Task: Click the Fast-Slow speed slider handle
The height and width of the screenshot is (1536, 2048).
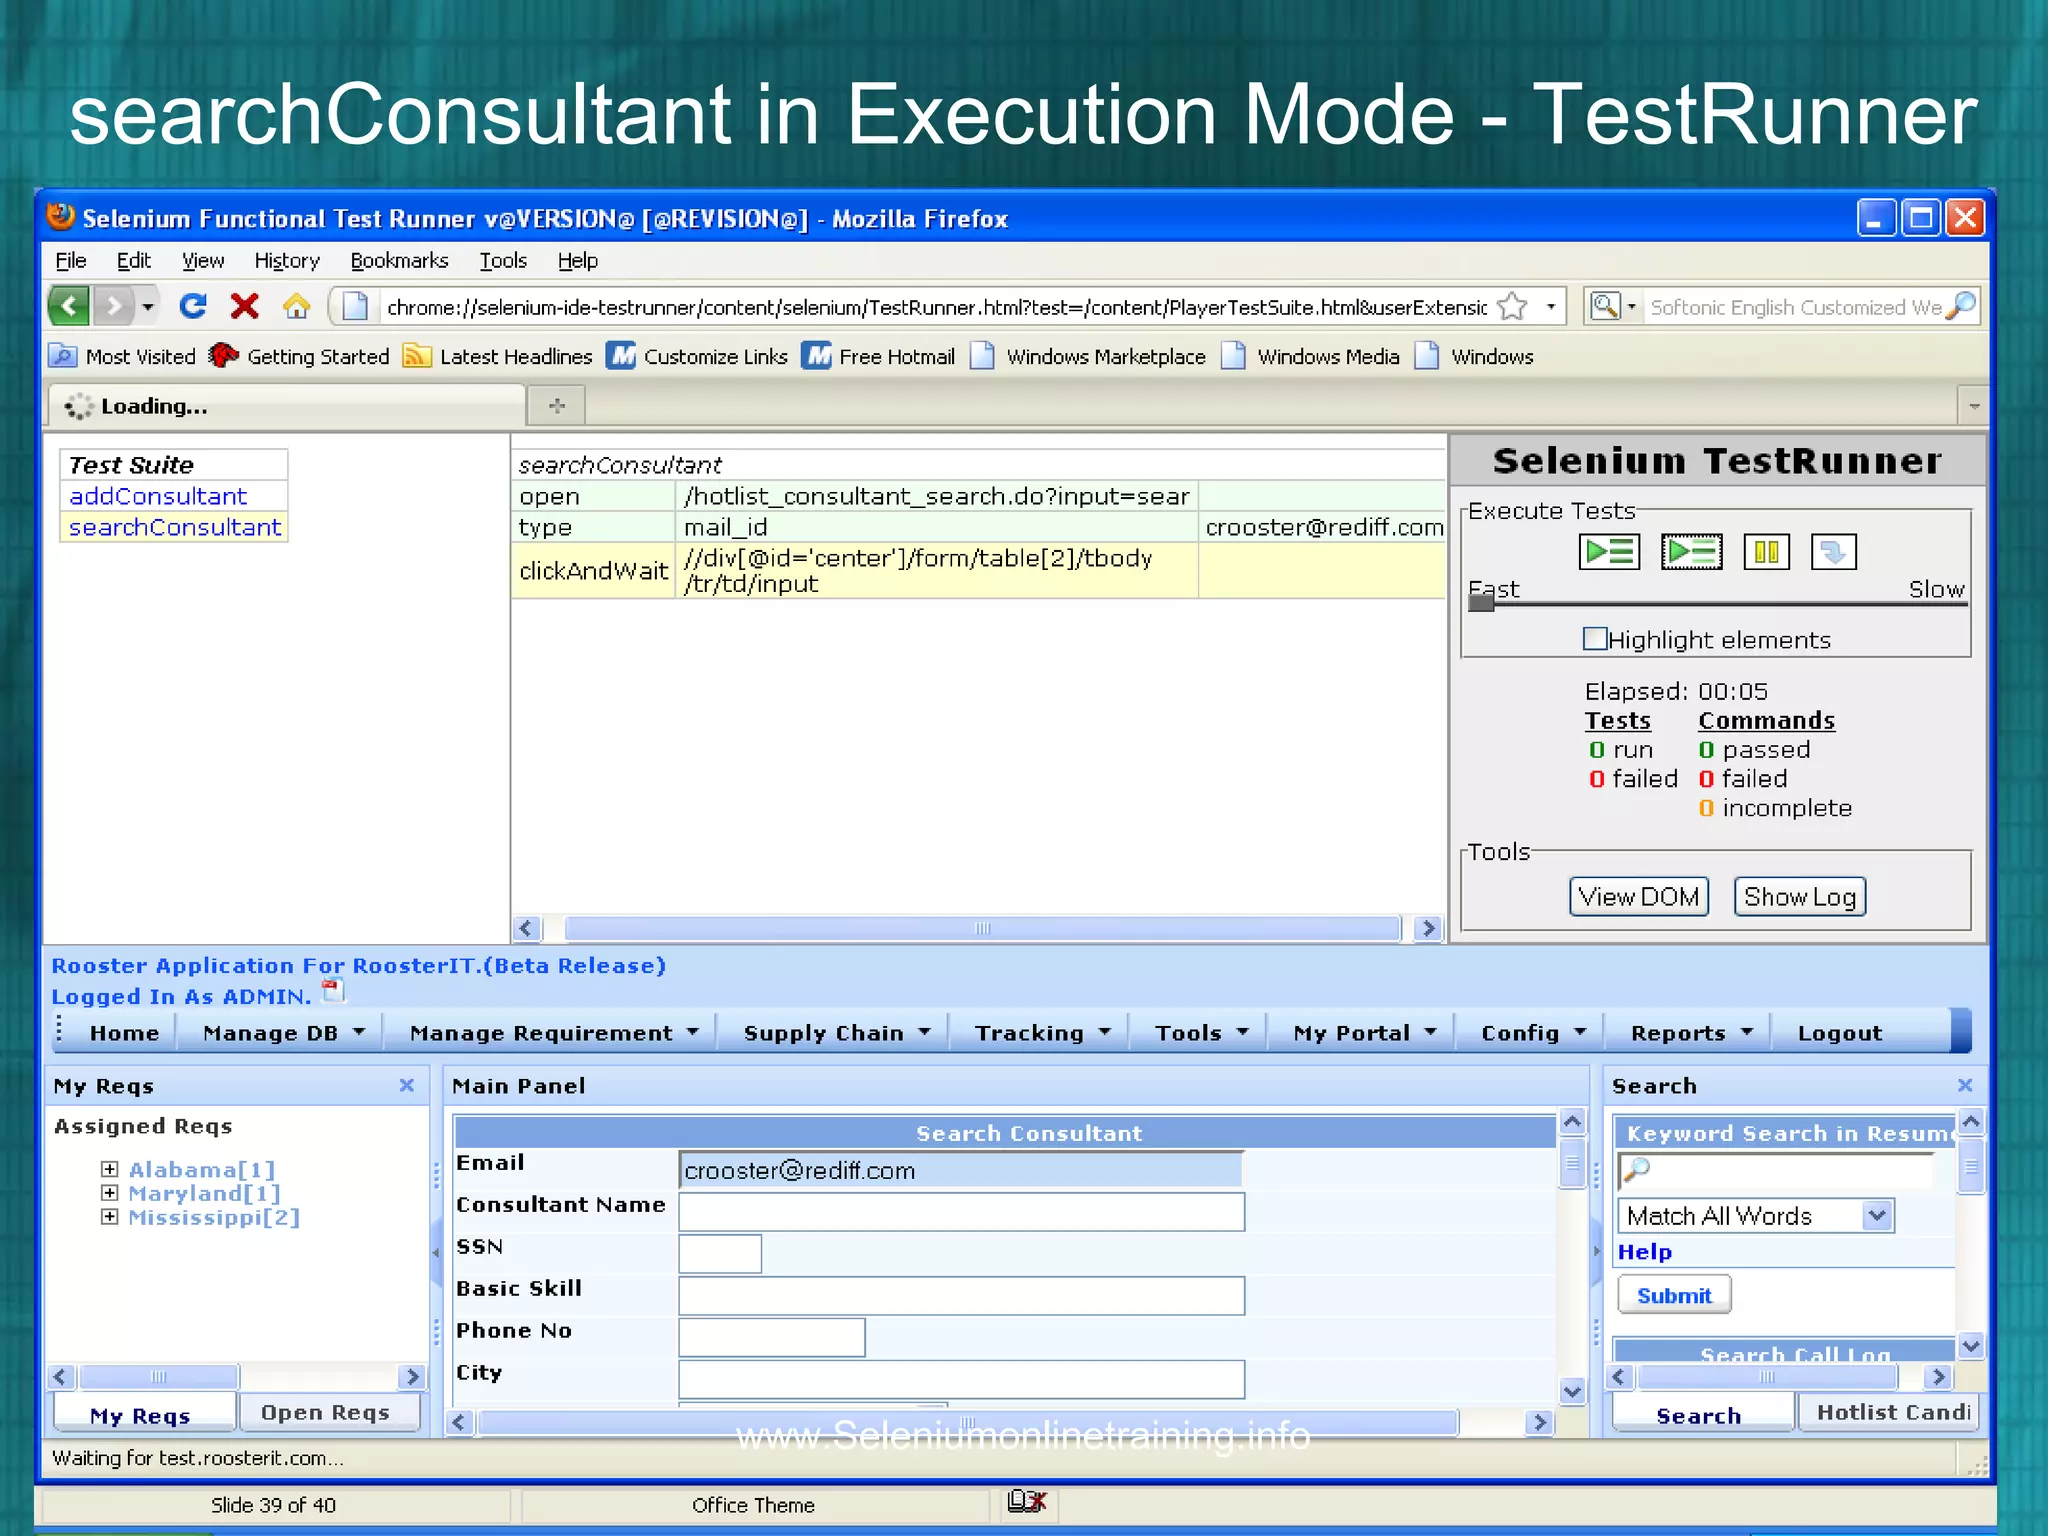Action: 1481,603
